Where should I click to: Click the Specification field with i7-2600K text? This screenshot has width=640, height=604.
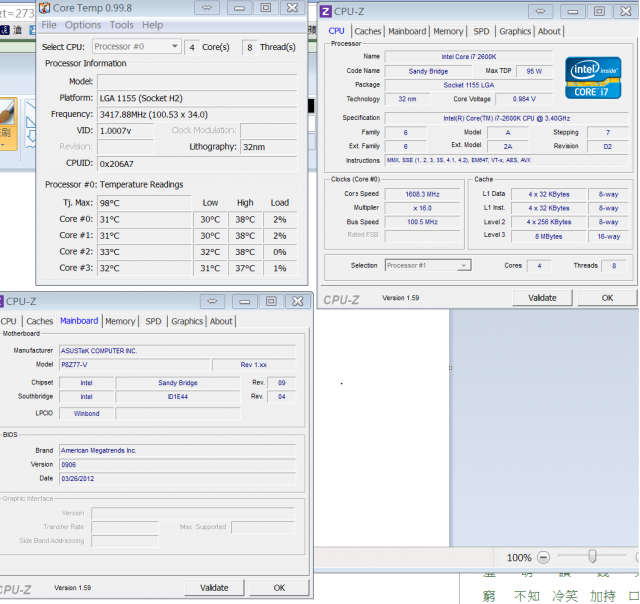[507, 118]
